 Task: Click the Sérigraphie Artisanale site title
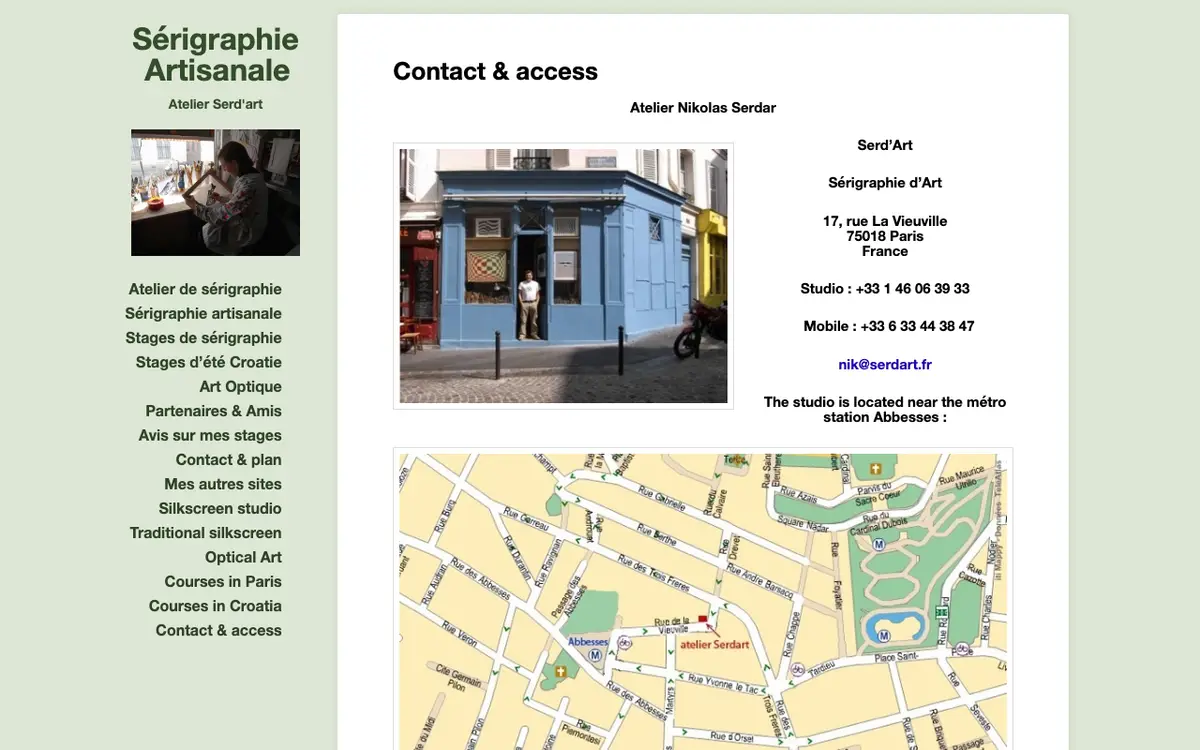click(215, 54)
